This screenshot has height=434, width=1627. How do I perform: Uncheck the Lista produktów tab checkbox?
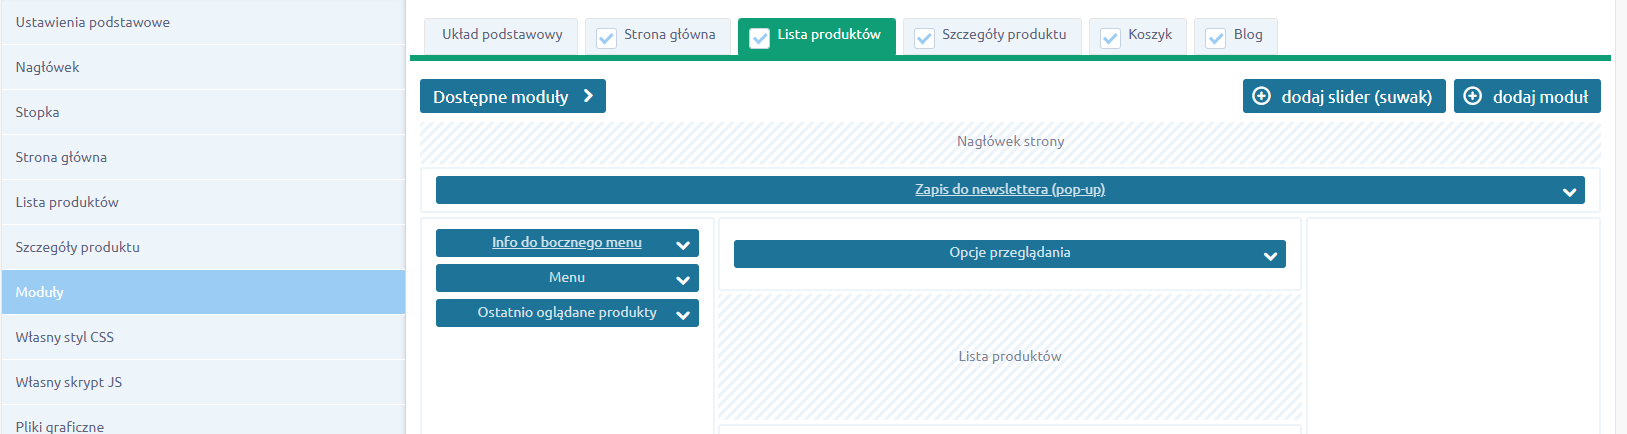[759, 38]
